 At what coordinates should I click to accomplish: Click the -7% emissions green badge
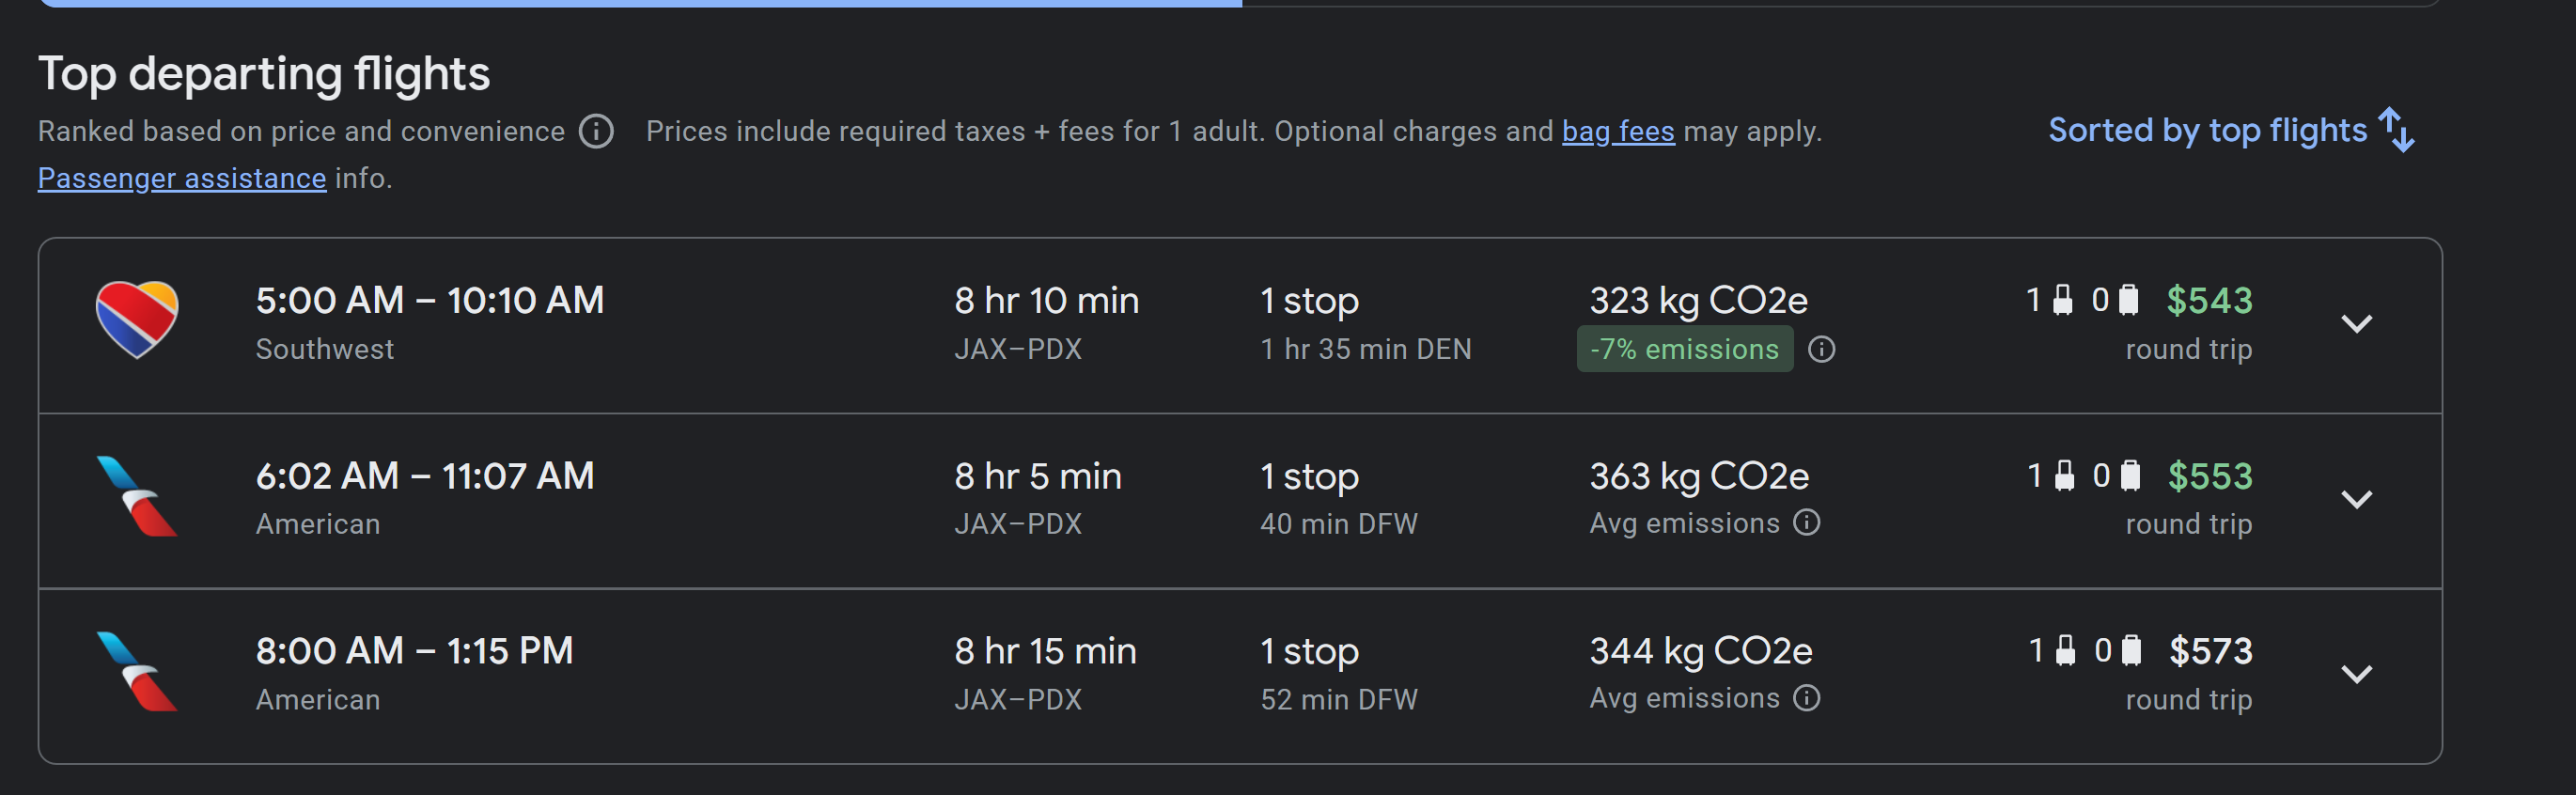tap(1684, 349)
